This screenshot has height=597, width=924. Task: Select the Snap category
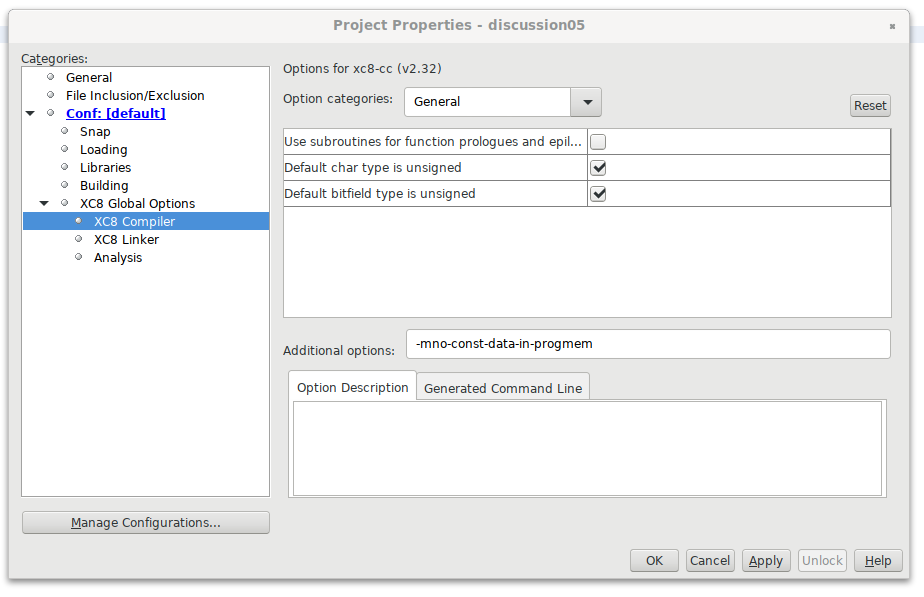point(95,131)
